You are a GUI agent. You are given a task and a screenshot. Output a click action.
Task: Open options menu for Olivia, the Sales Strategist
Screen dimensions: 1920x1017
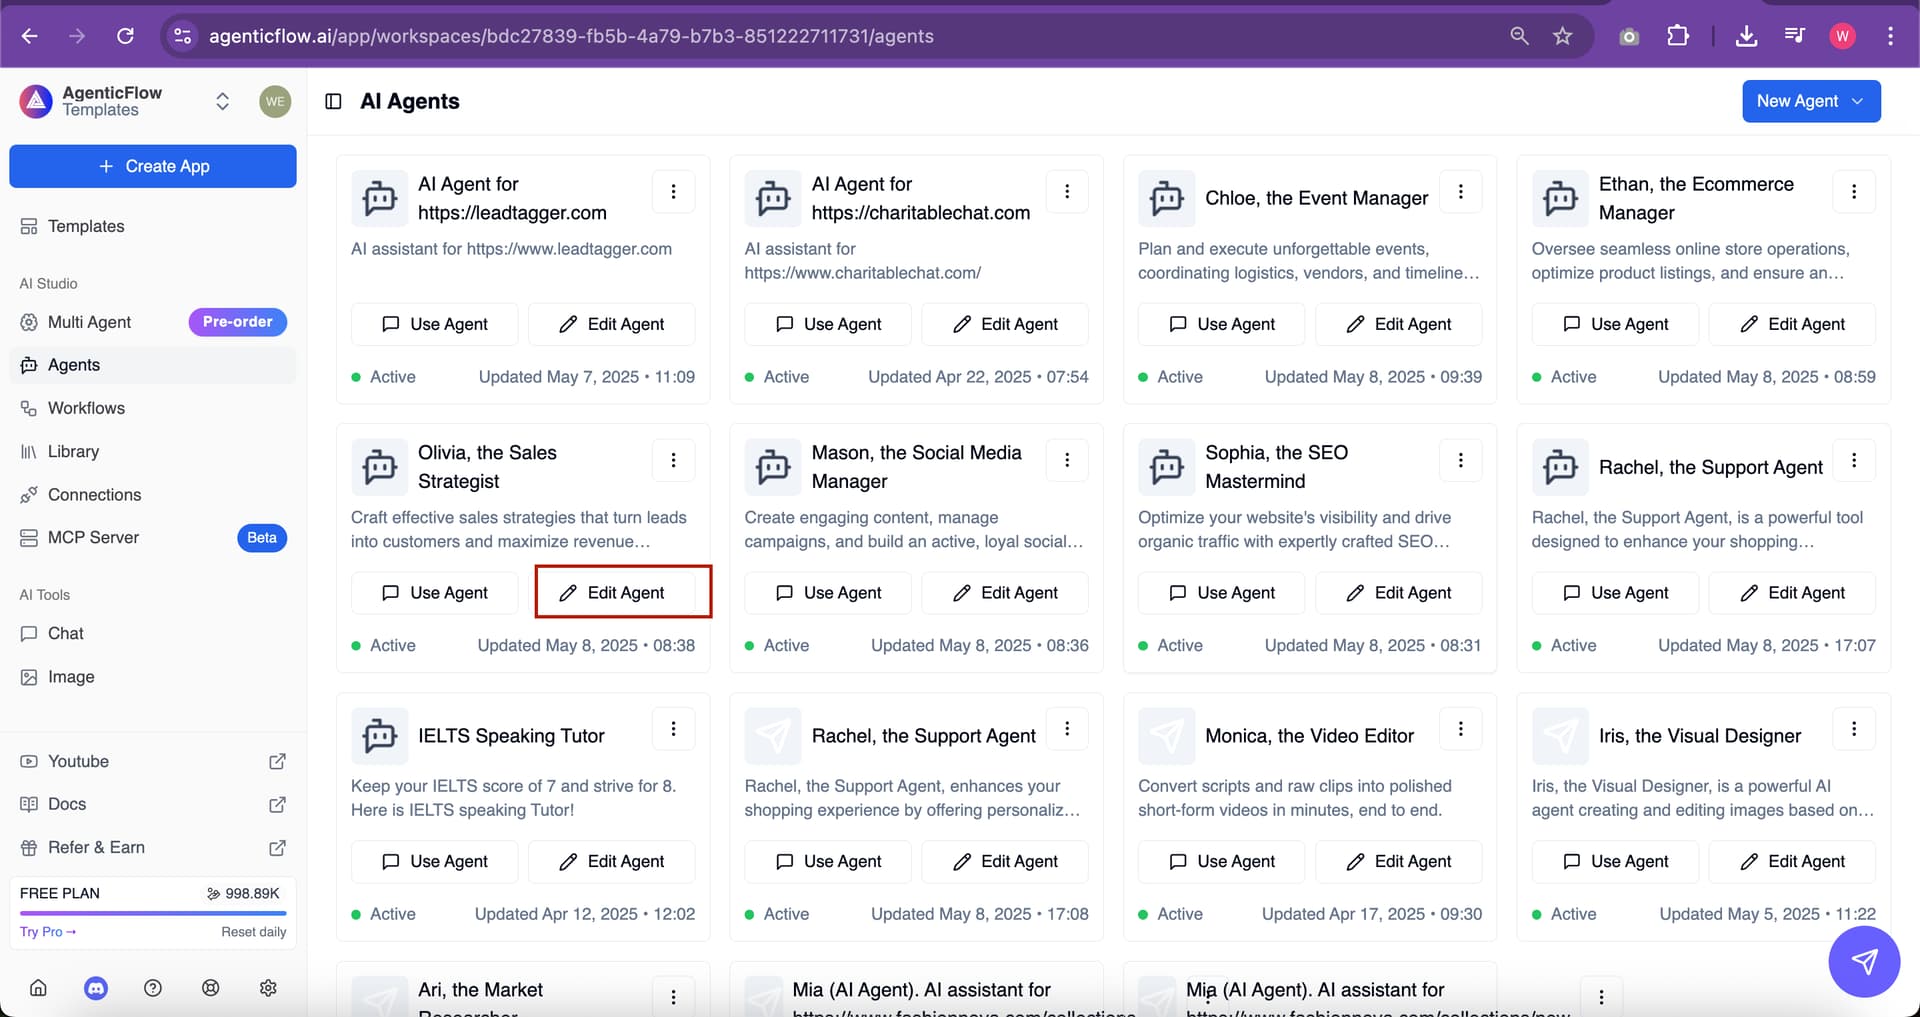673,460
